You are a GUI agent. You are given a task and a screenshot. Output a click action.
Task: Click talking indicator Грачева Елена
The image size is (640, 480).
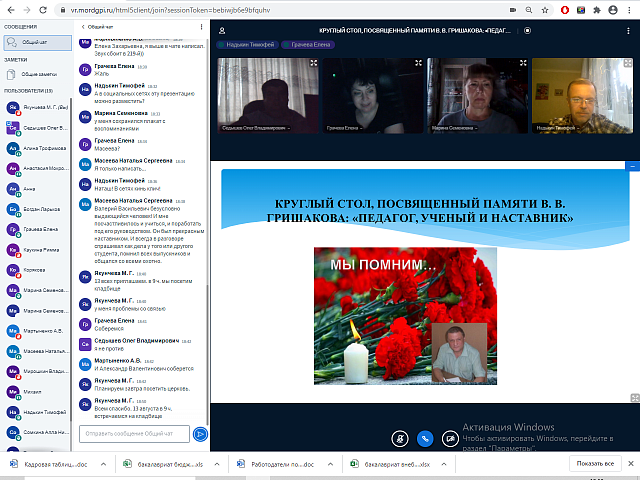[308, 44]
